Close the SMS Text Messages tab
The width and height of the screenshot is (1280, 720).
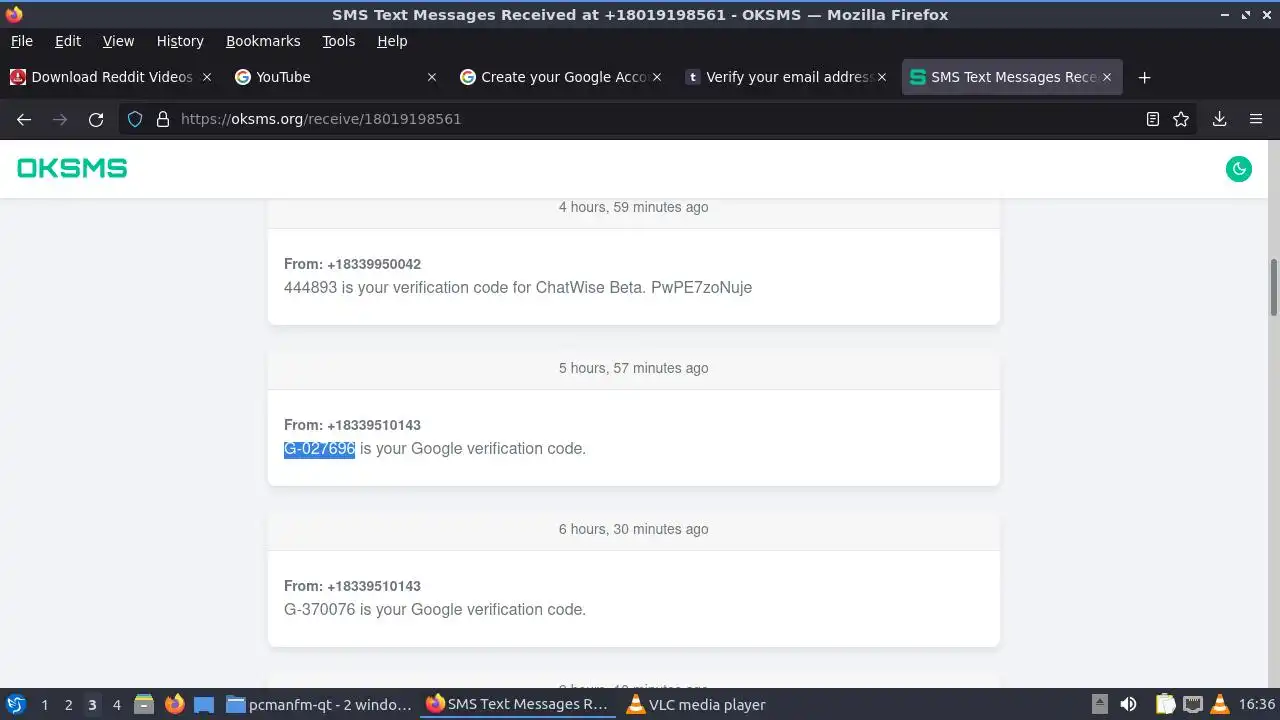pyautogui.click(x=1107, y=77)
